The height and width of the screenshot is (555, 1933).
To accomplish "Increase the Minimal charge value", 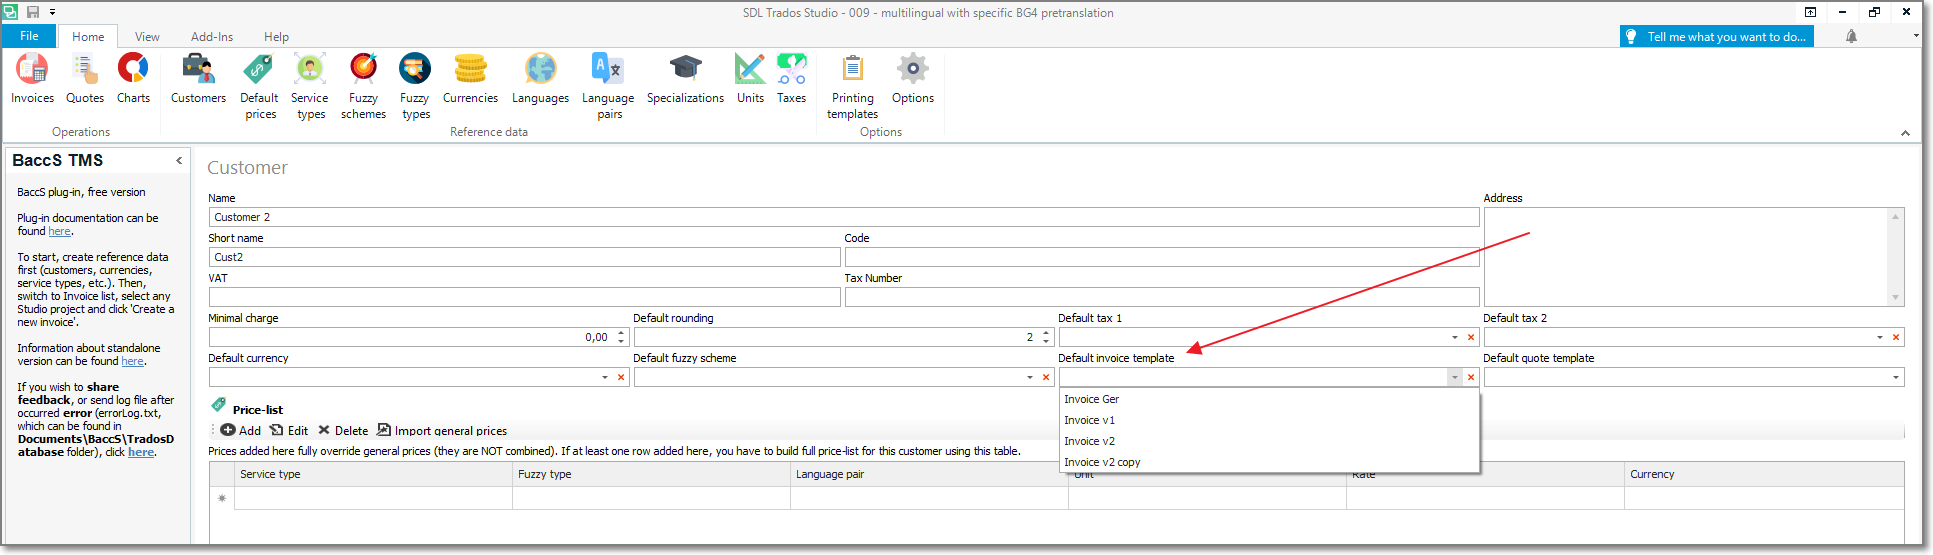I will click(x=621, y=333).
